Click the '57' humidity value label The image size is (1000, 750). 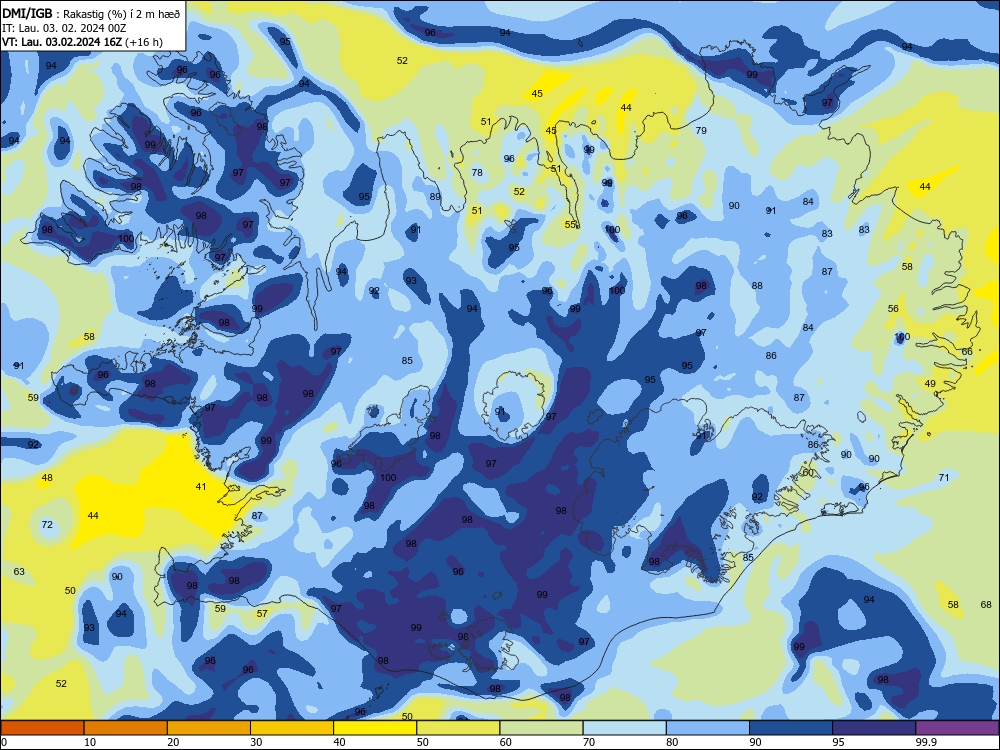tap(262, 614)
